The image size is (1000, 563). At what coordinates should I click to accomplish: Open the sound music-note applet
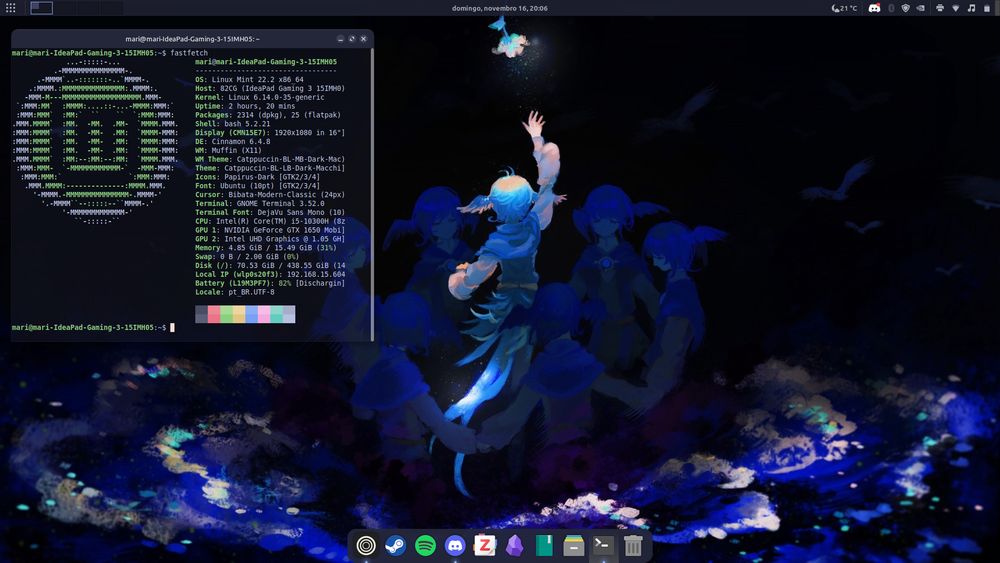coord(971,8)
